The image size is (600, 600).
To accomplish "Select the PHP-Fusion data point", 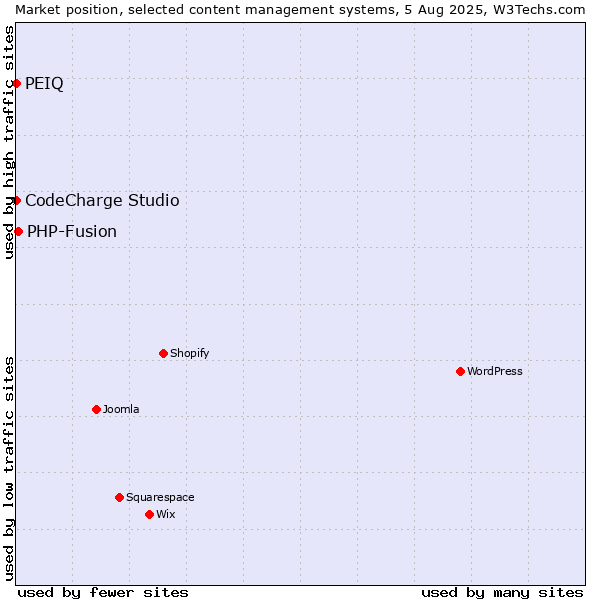I will tap(18, 232).
